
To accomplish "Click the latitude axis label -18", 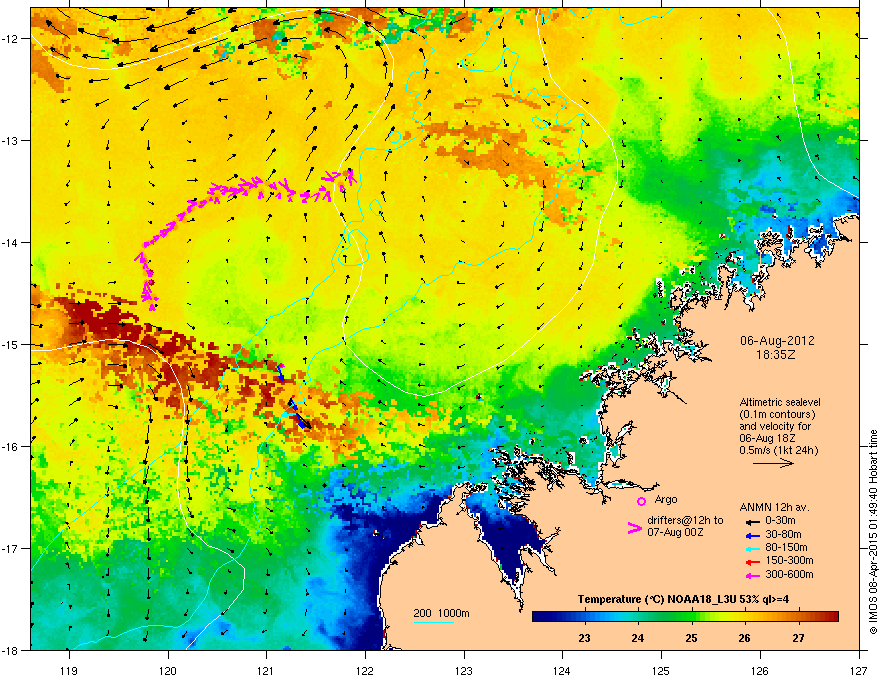I will pos(10,650).
